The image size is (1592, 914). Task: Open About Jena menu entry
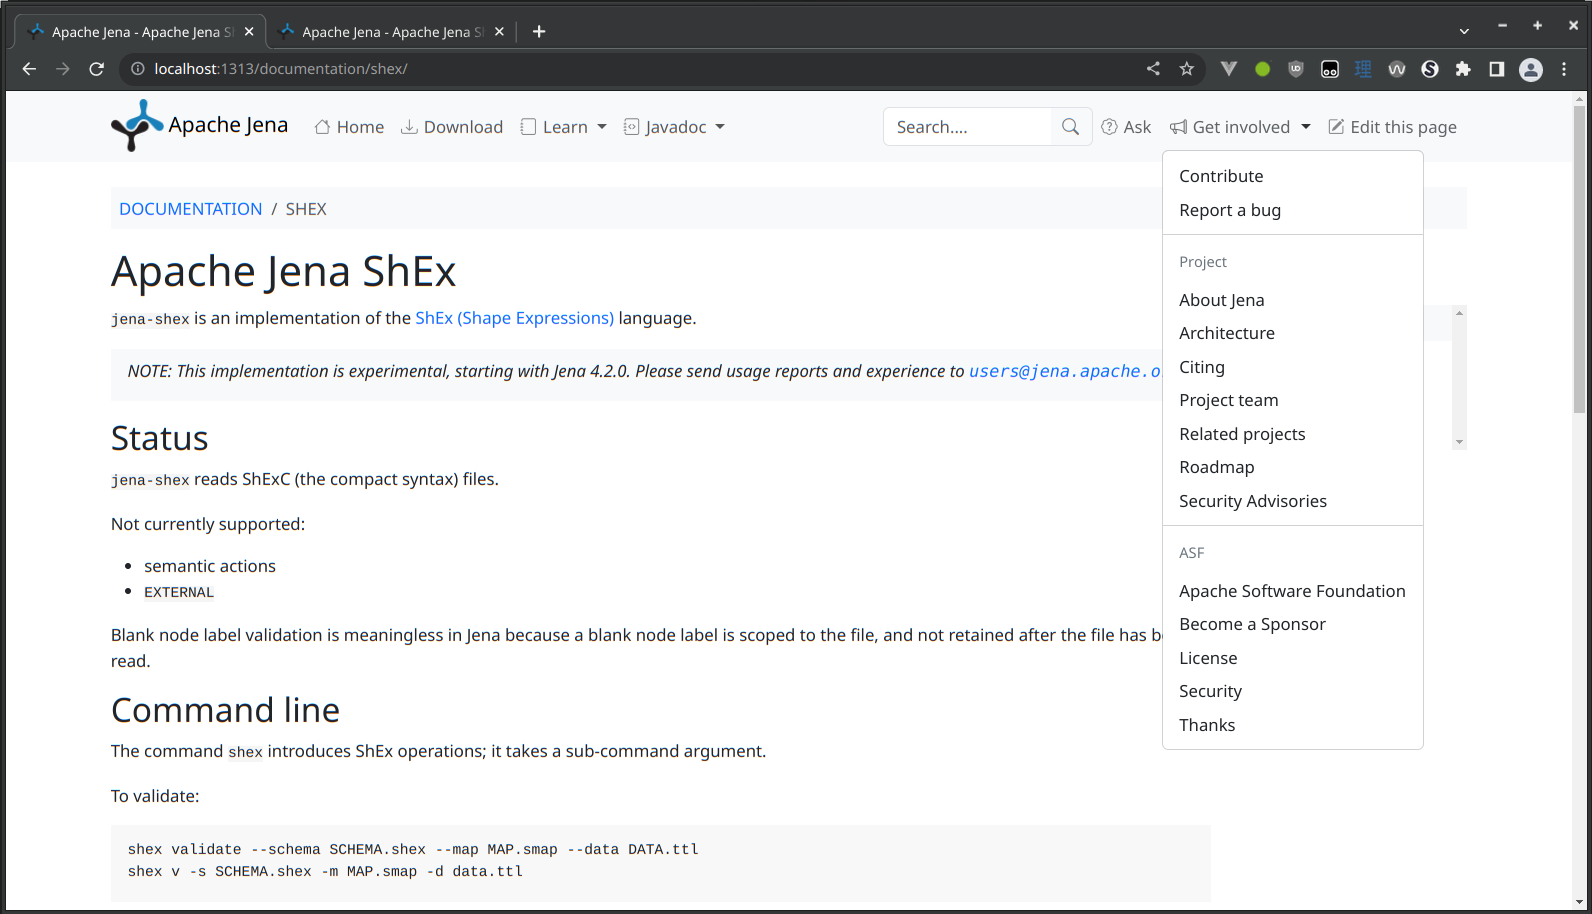(1293, 300)
